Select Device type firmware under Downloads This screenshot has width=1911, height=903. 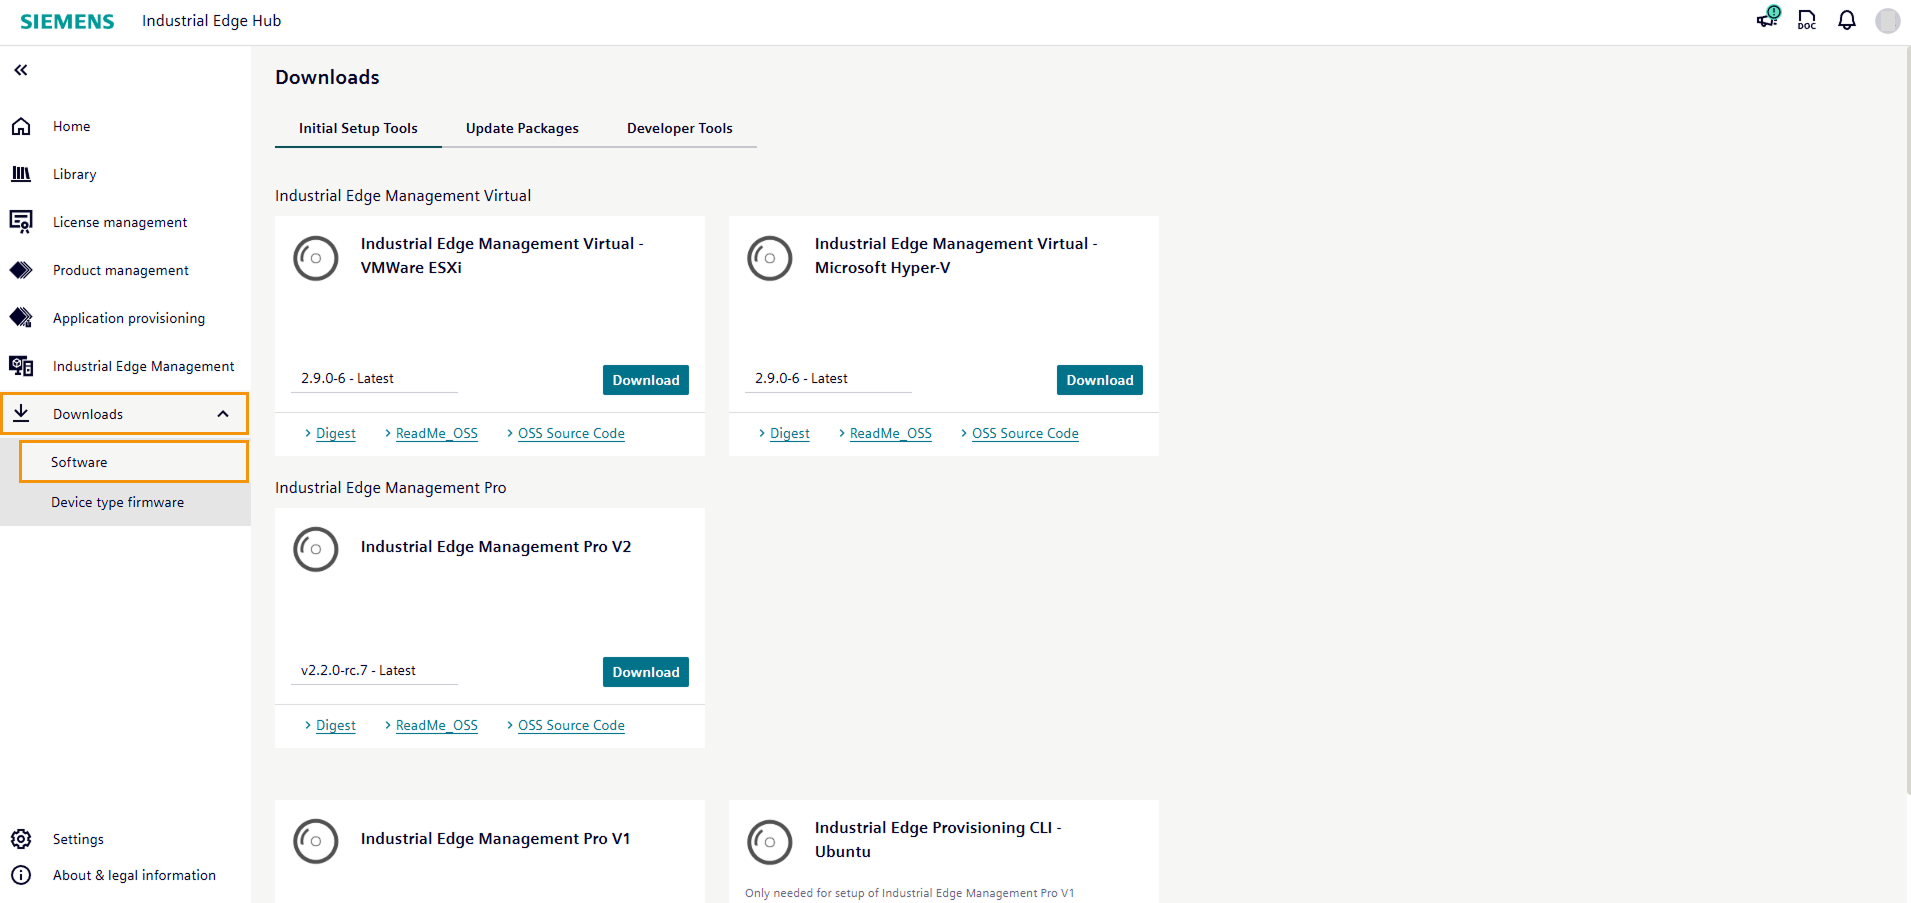[118, 502]
